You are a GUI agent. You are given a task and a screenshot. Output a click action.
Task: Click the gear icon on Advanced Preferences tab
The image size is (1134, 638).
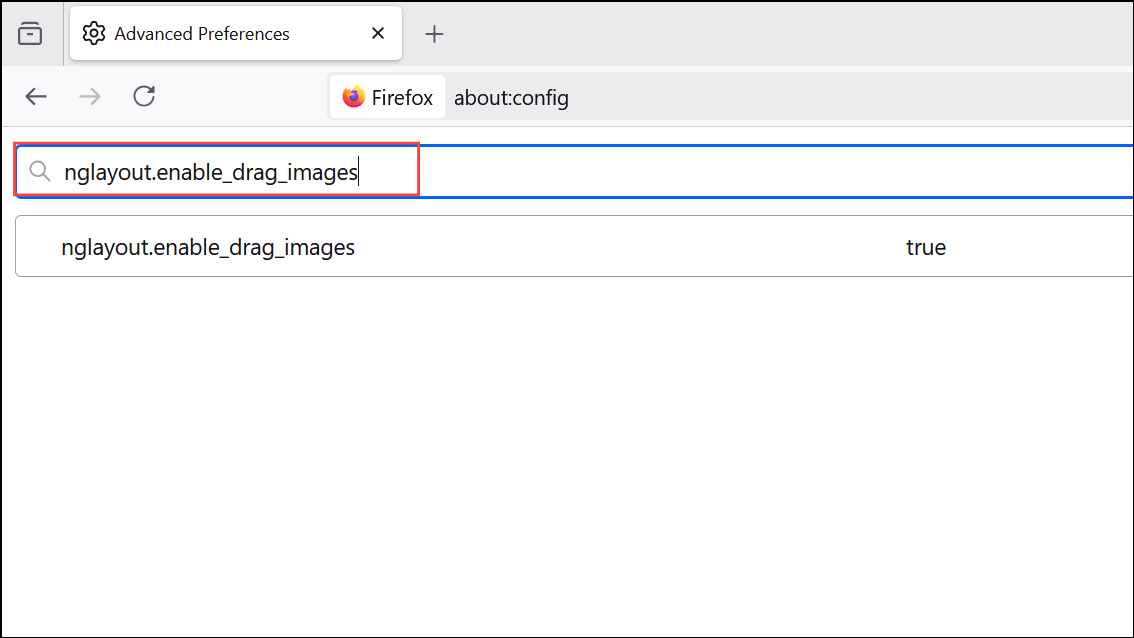94,34
